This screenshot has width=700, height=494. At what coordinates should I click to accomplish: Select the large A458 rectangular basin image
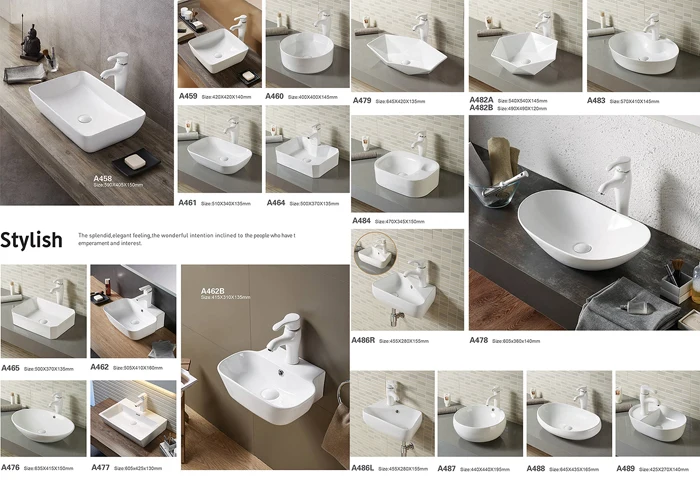[87, 103]
